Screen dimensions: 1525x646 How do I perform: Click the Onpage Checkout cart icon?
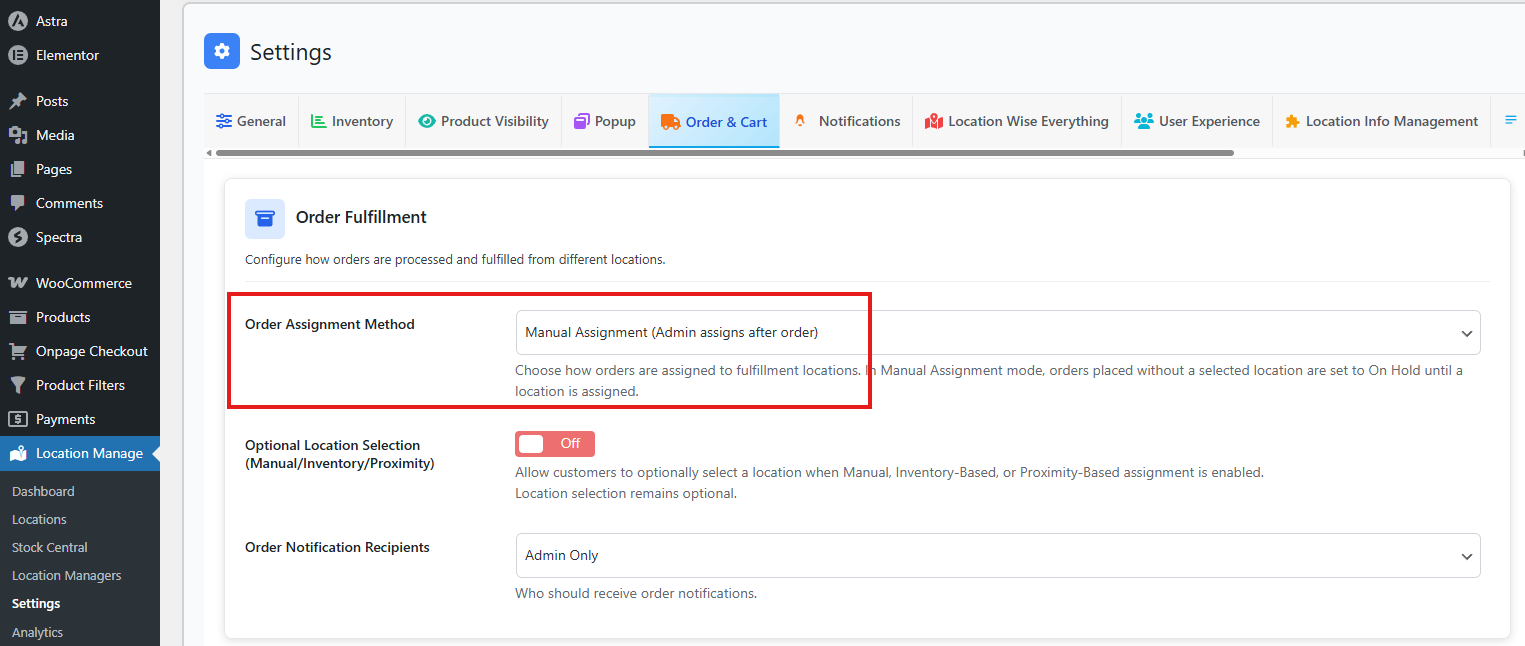pyautogui.click(x=17, y=351)
